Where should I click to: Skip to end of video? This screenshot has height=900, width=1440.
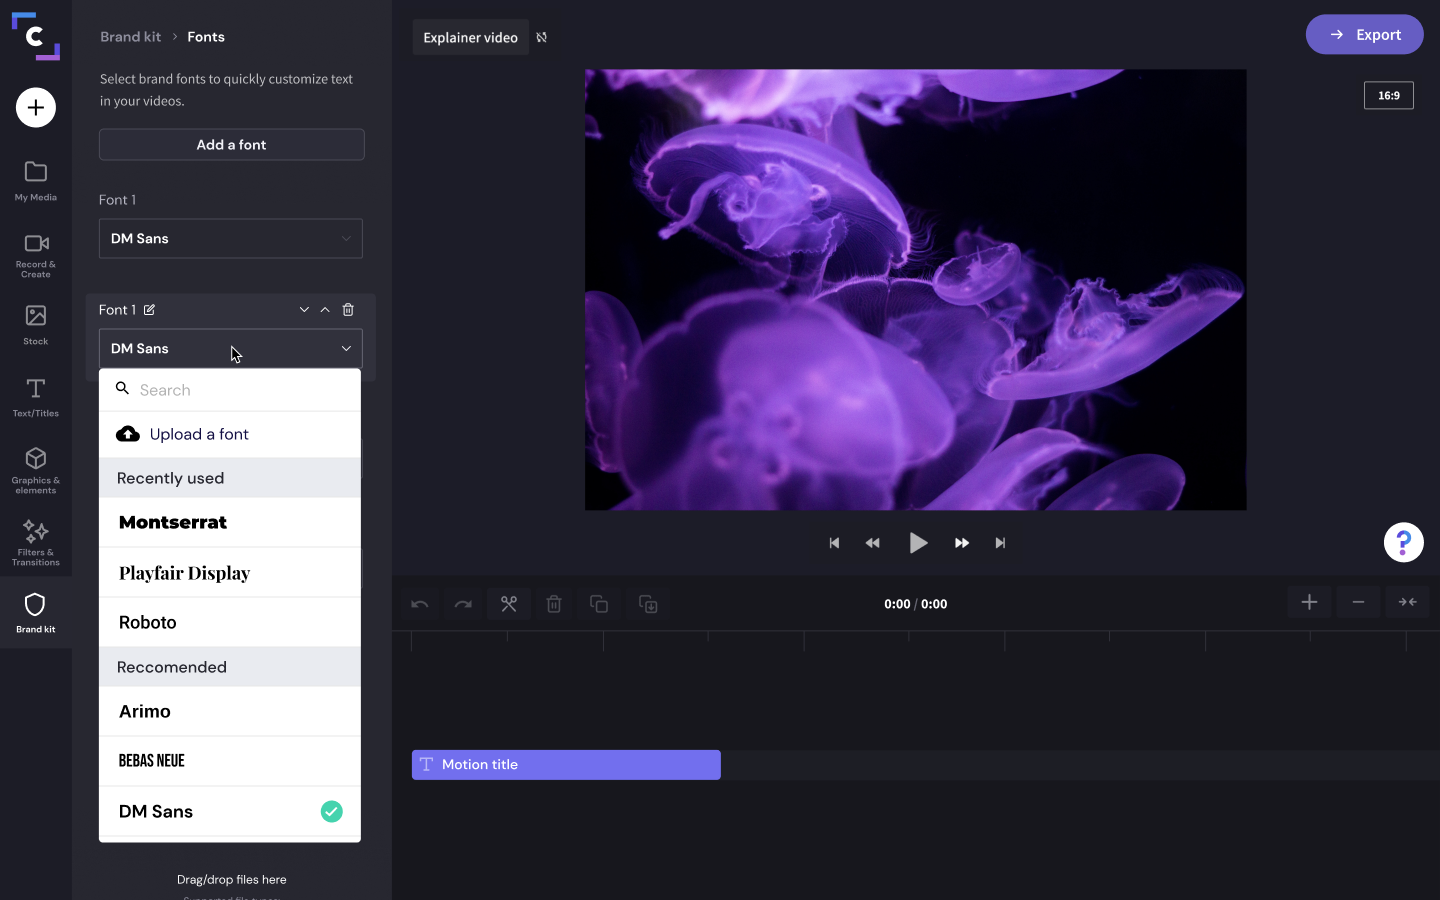tap(1000, 543)
